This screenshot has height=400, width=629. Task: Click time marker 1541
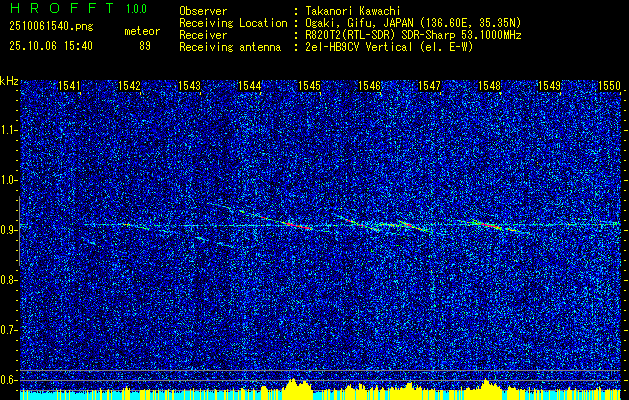point(69,86)
